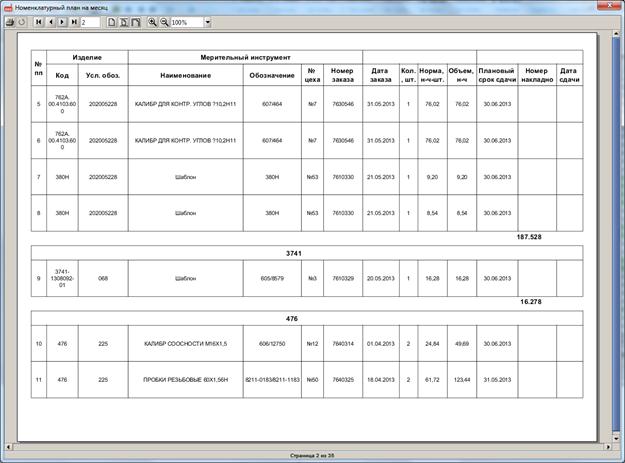Click the 'Дата сдачи' column header
This screenshot has height=463, width=625.
569,75
